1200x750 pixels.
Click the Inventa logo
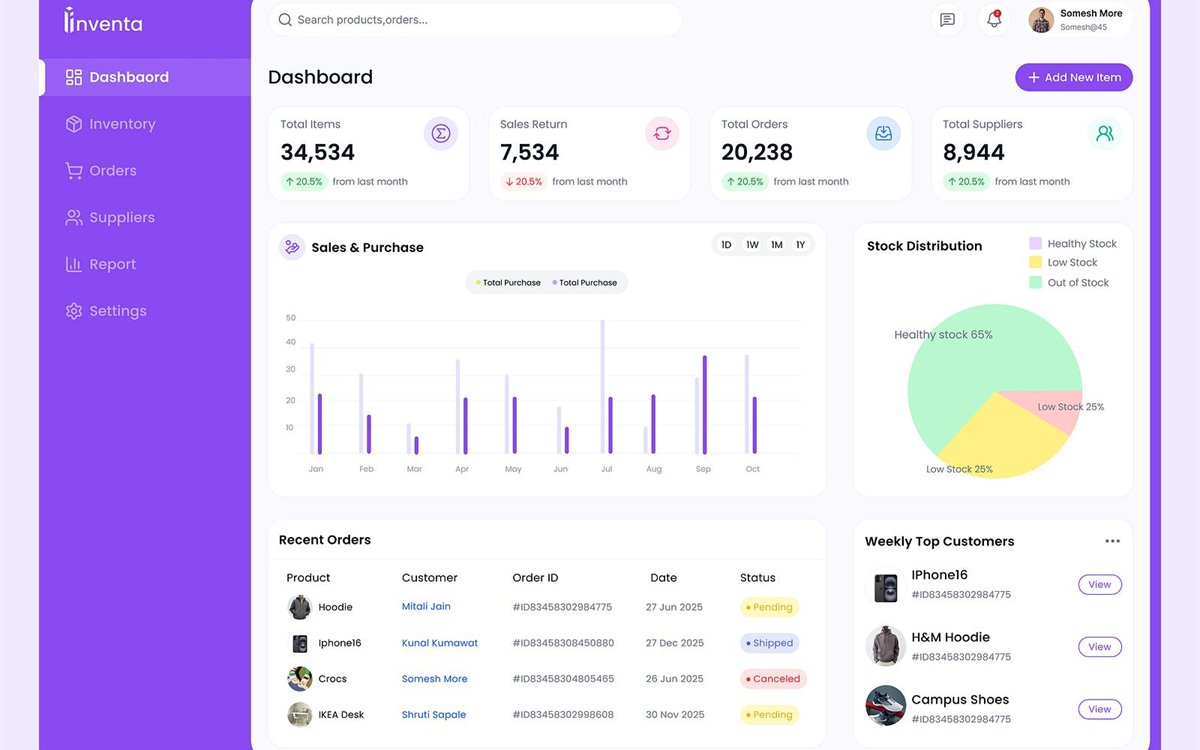[103, 20]
